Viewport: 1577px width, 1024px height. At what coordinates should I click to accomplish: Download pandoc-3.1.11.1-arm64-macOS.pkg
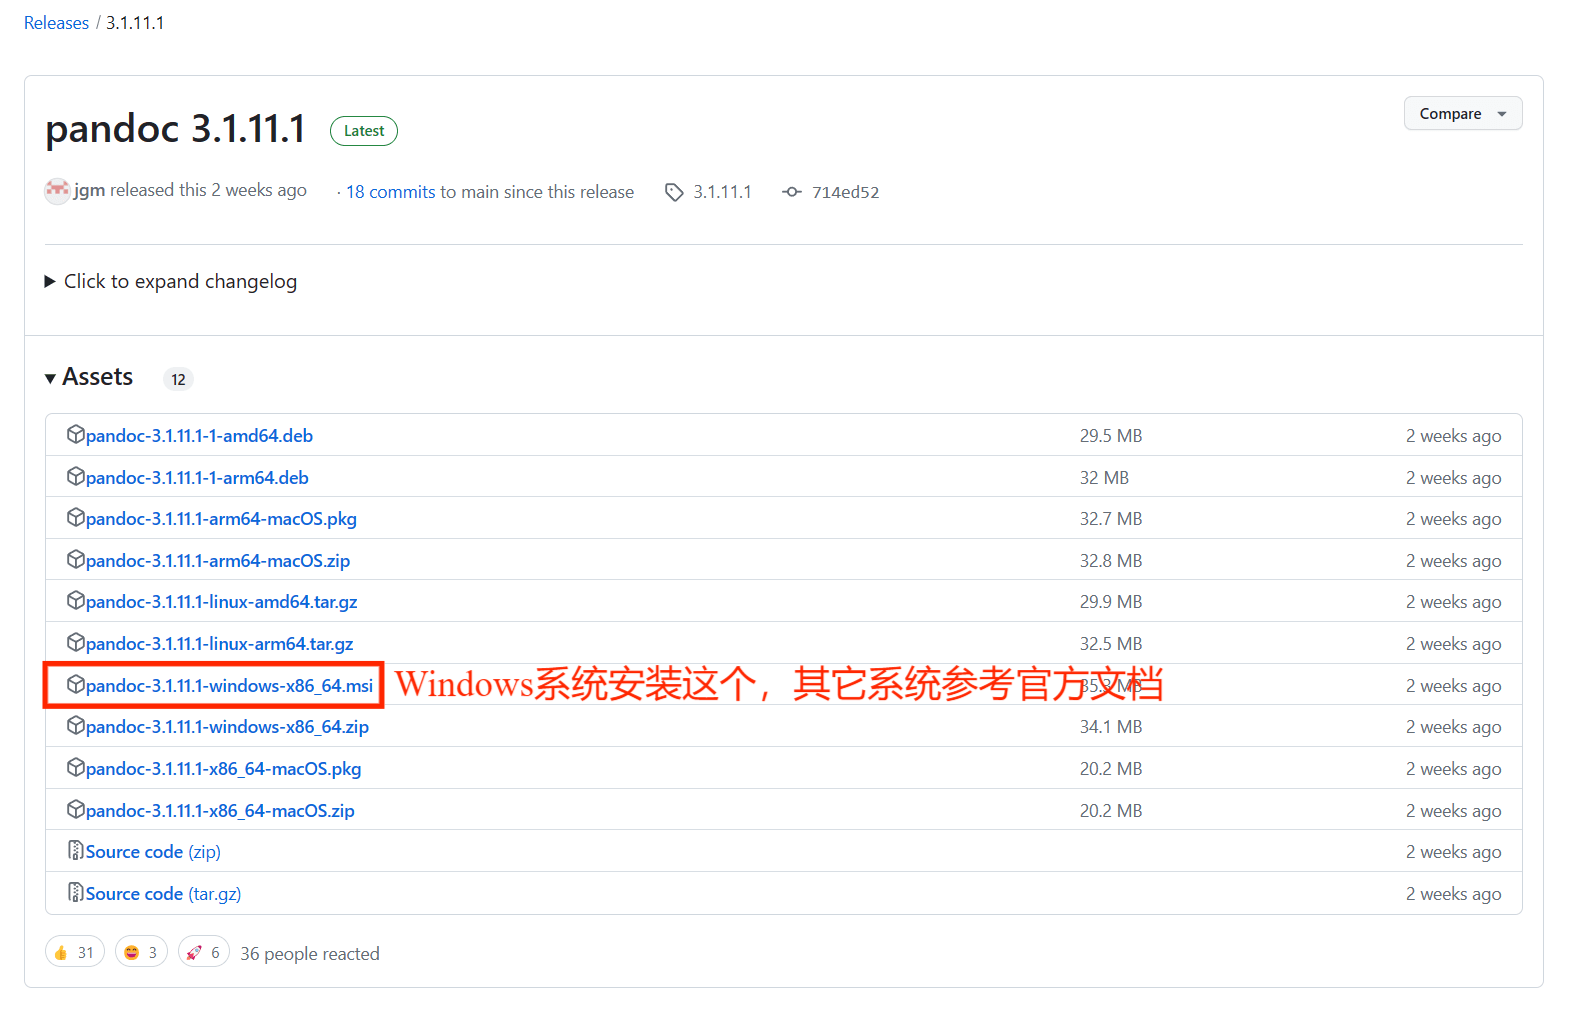221,519
